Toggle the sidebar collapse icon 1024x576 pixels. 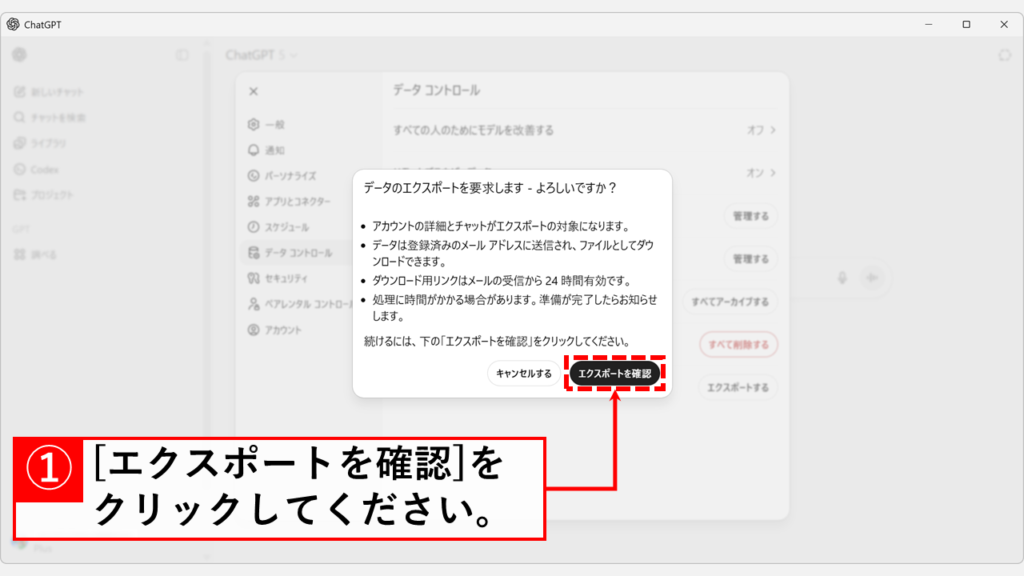(x=182, y=55)
